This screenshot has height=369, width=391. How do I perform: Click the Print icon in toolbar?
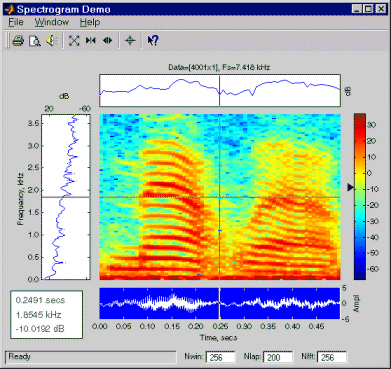[18, 41]
